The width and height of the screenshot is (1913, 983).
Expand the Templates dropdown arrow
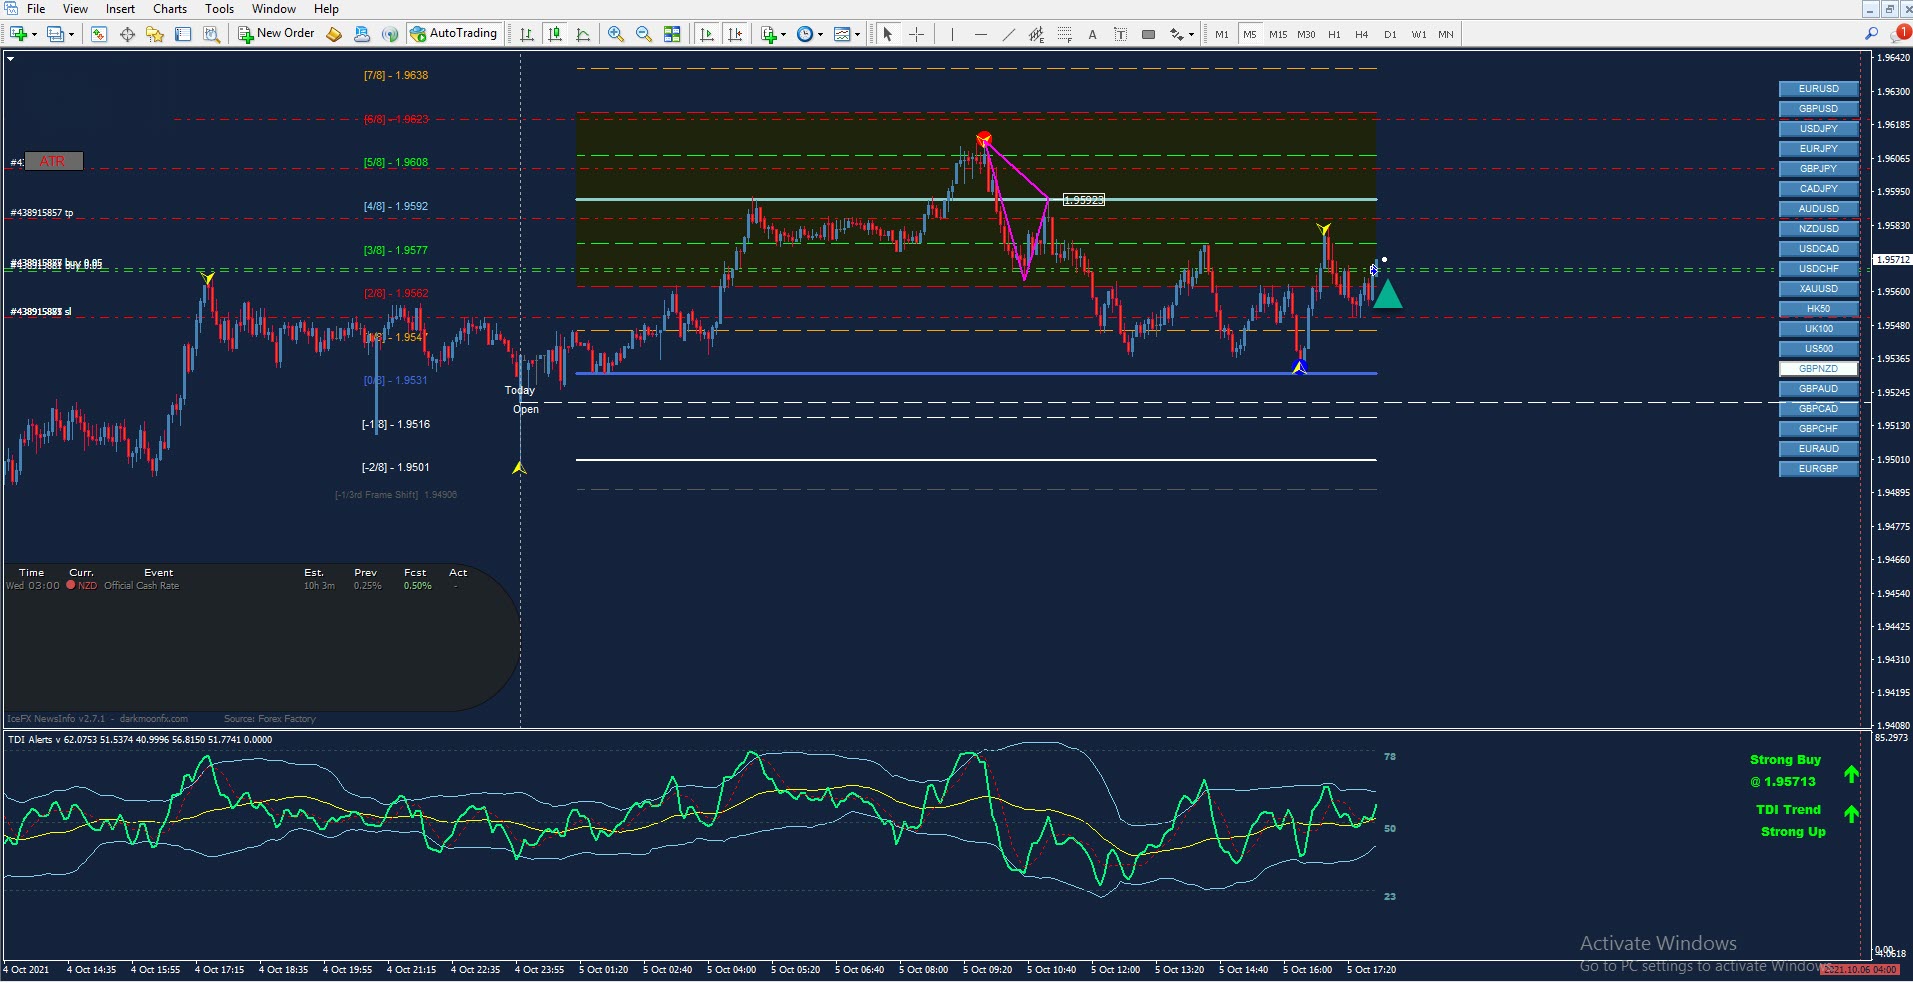tap(857, 34)
